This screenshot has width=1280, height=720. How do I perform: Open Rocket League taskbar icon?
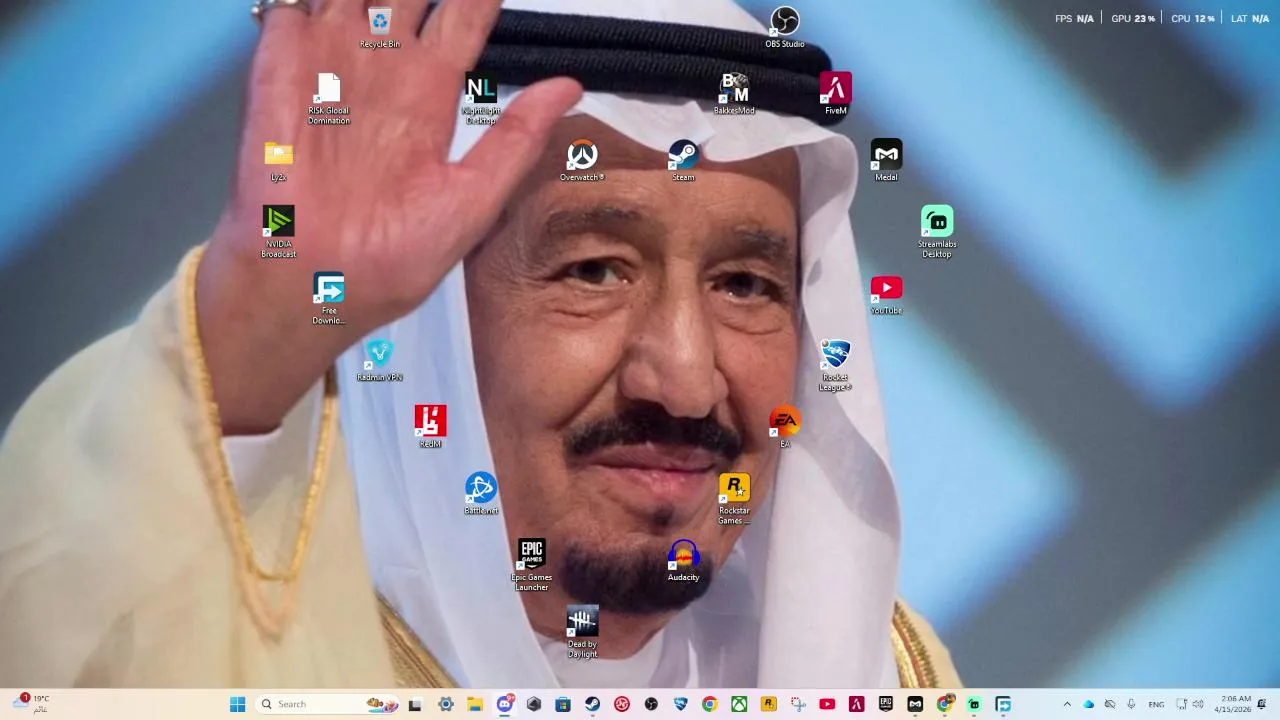(x=681, y=704)
